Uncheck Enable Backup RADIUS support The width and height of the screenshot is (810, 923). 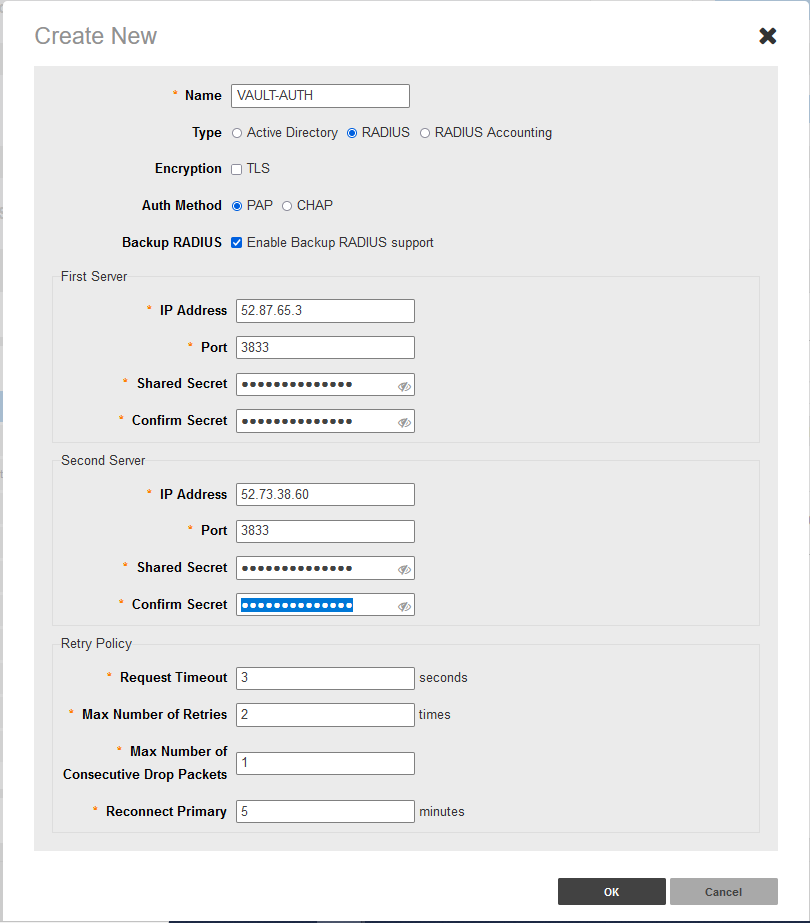coord(237,243)
